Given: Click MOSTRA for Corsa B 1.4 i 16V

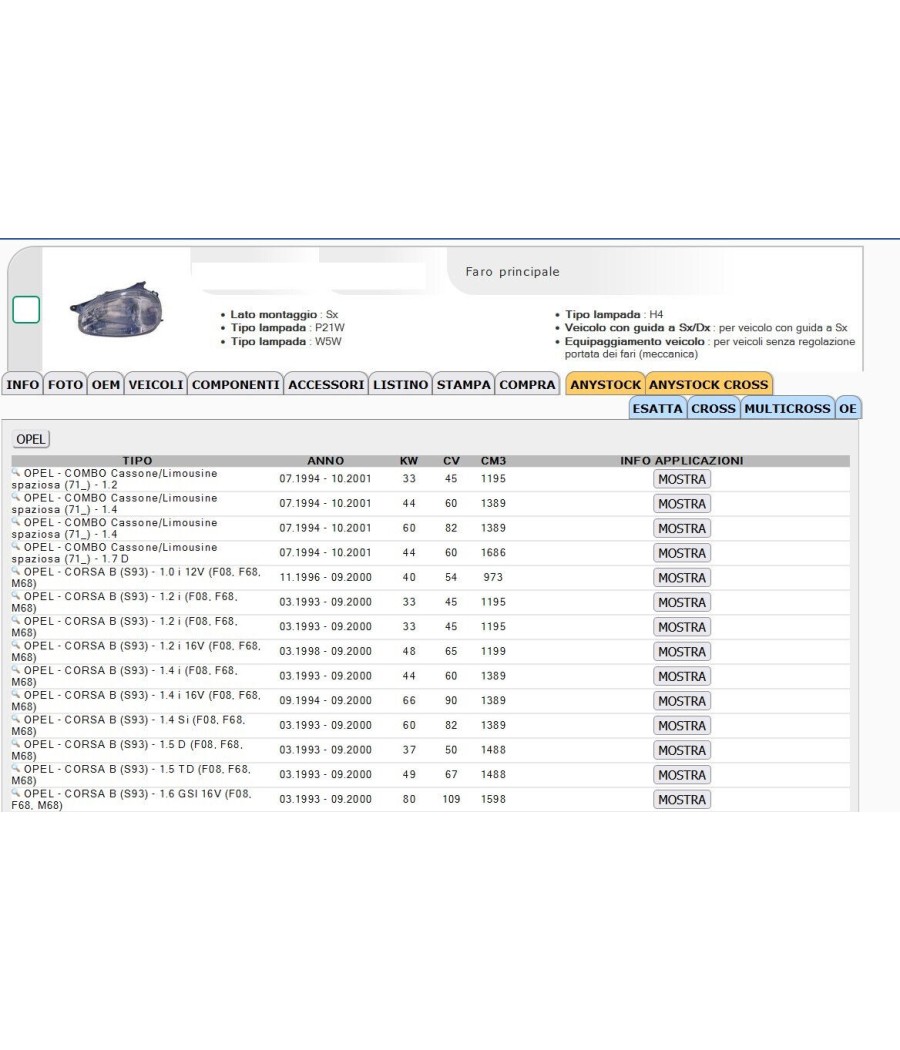Looking at the screenshot, I should [x=682, y=701].
